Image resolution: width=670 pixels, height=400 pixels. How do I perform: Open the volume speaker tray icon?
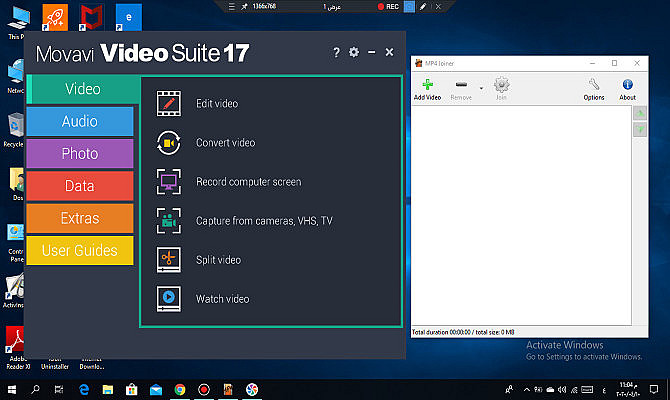click(562, 390)
